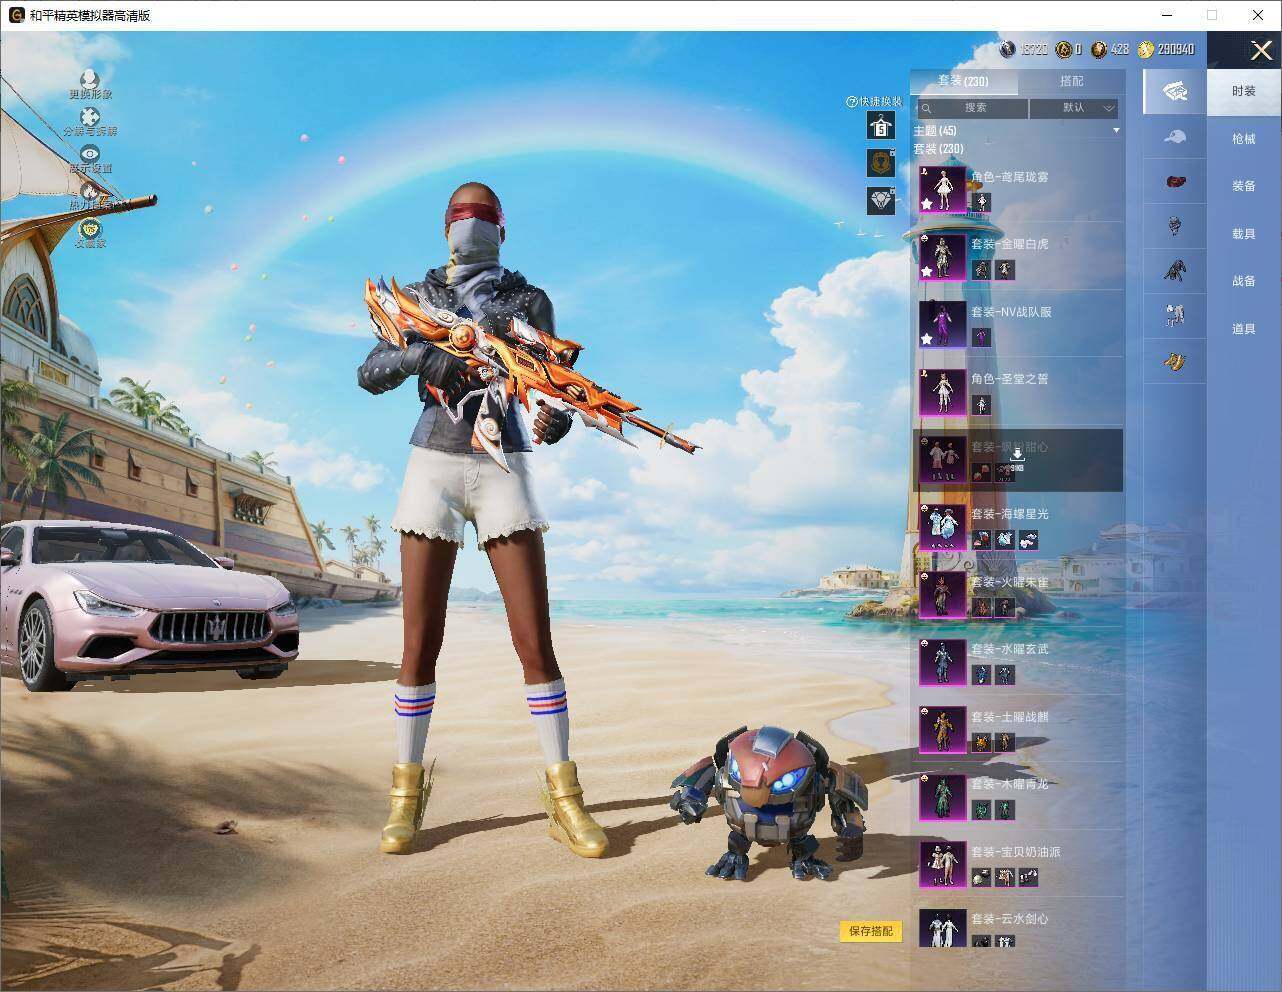This screenshot has width=1282, height=992.
Task: Click the piece icon under 套装-NV战队服
Action: tap(981, 337)
